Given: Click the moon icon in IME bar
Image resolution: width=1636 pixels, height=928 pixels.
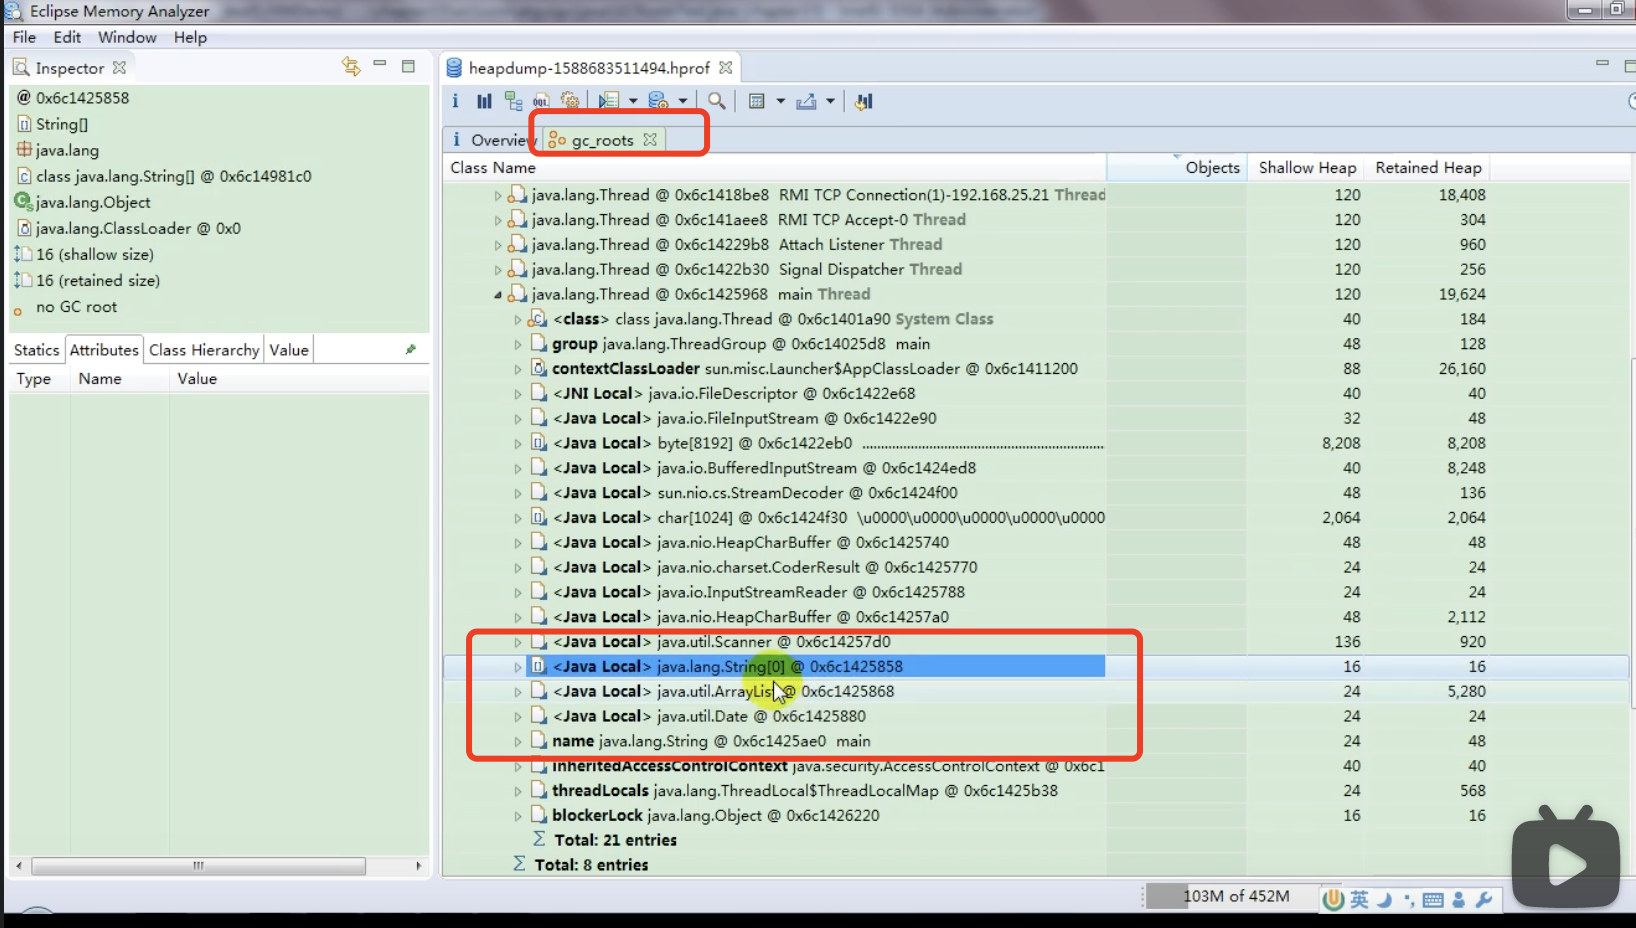Looking at the screenshot, I should pos(1385,899).
